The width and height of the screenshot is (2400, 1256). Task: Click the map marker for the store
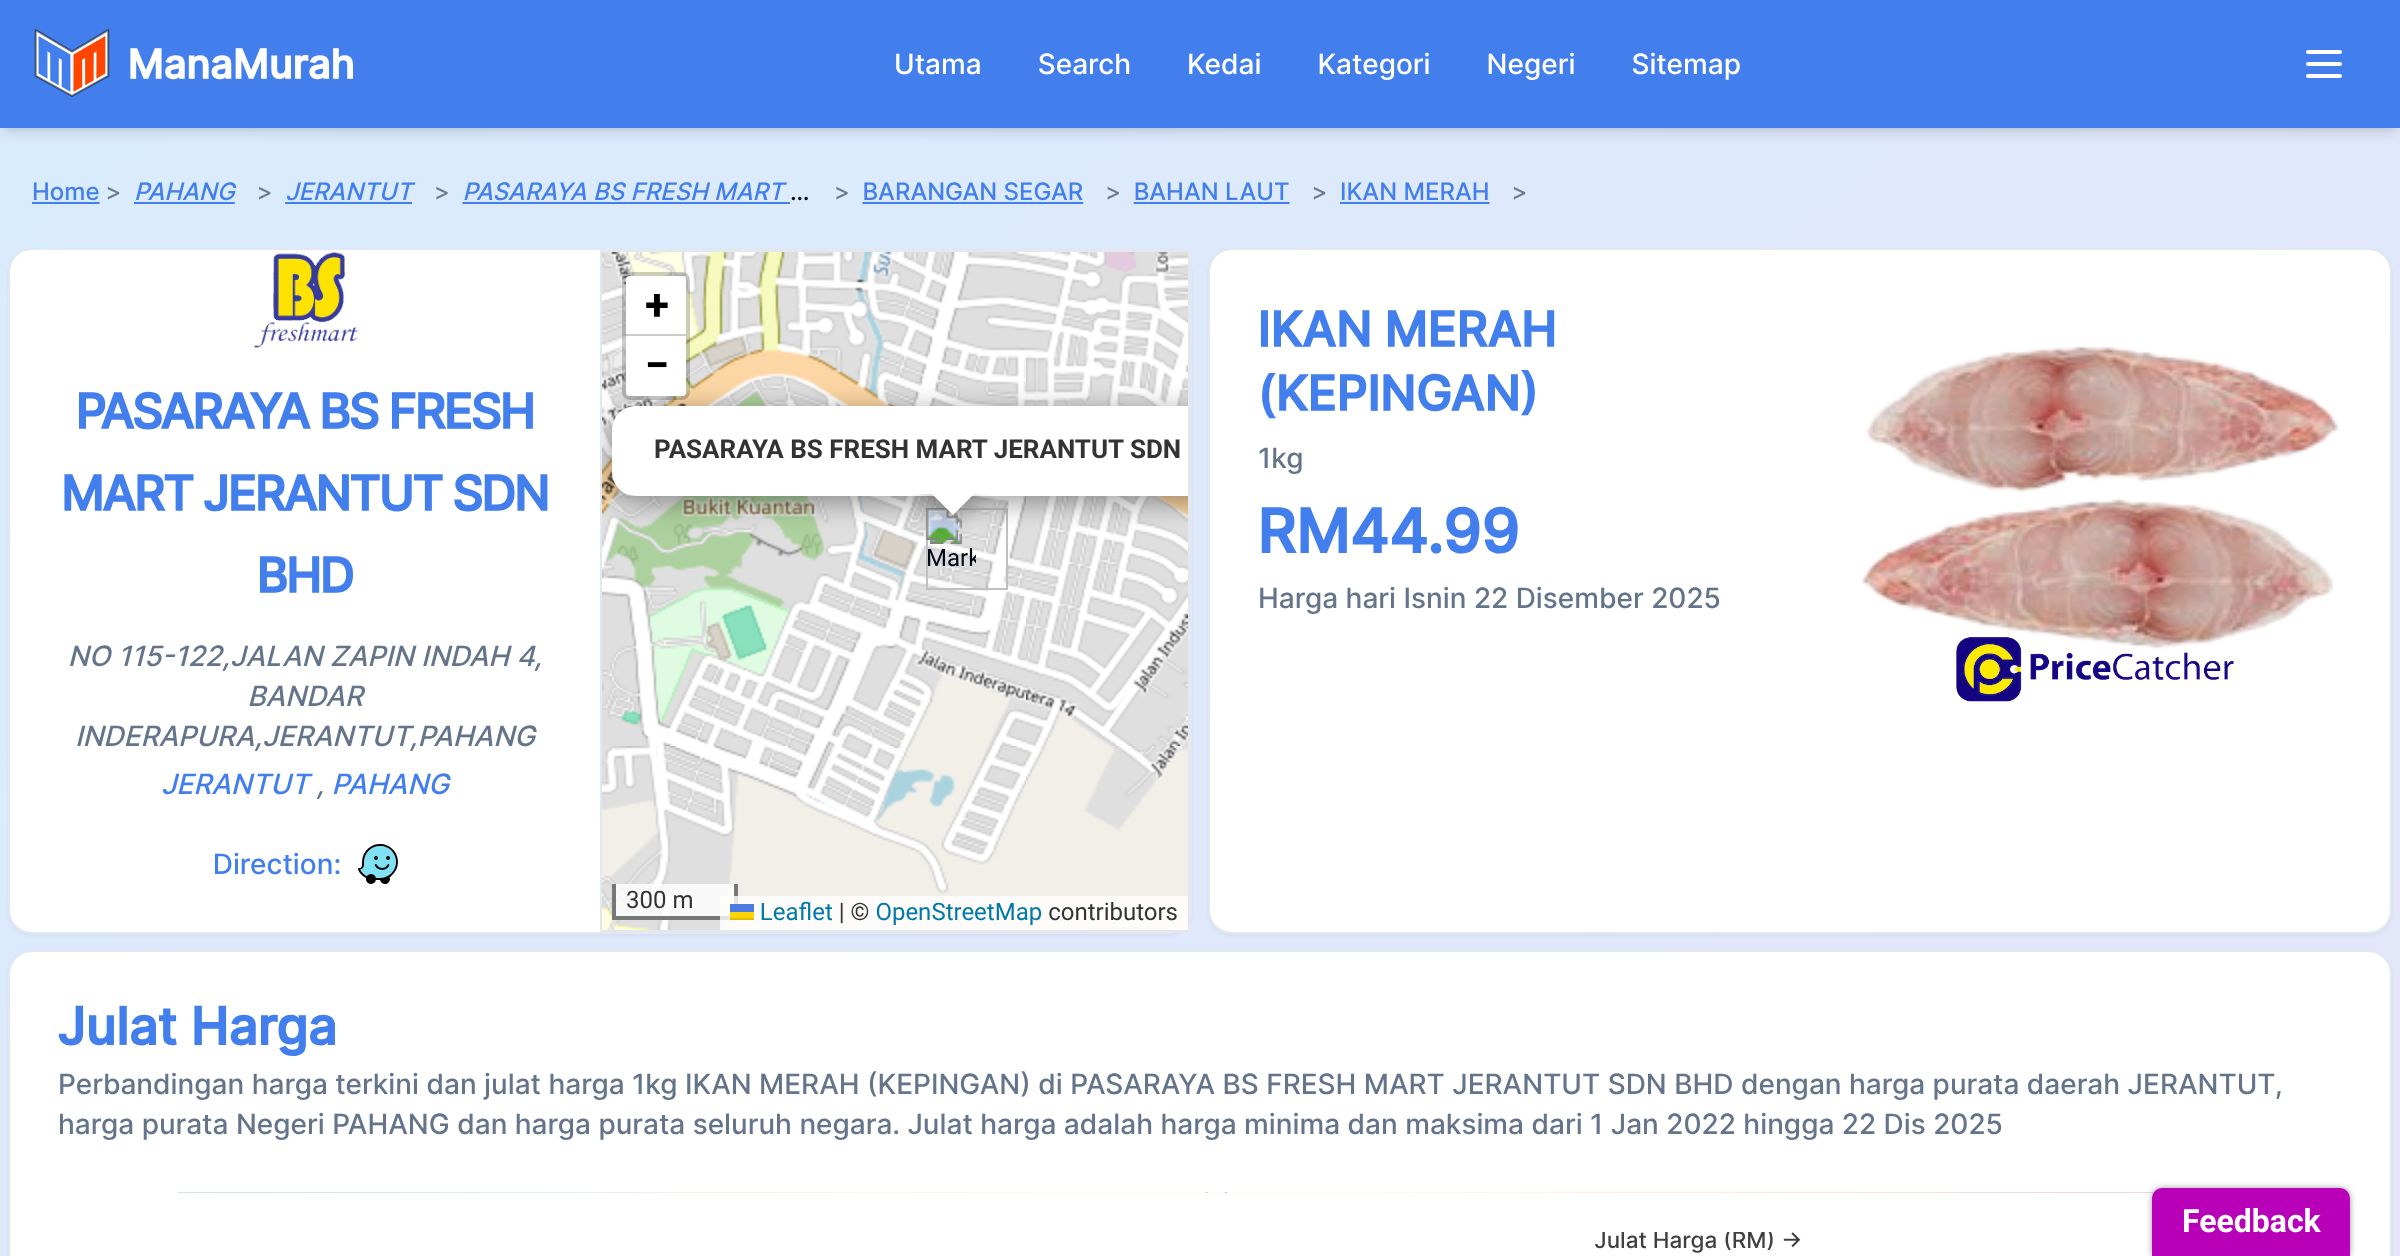click(x=946, y=540)
